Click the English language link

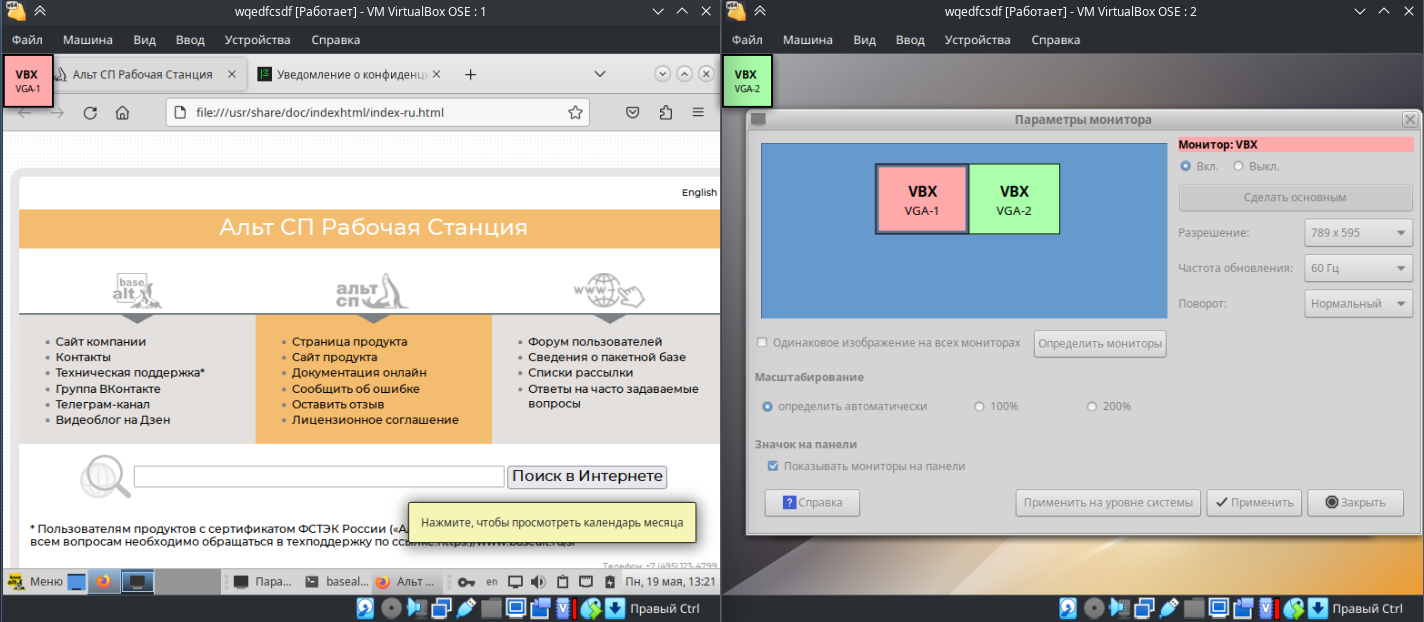tap(699, 192)
